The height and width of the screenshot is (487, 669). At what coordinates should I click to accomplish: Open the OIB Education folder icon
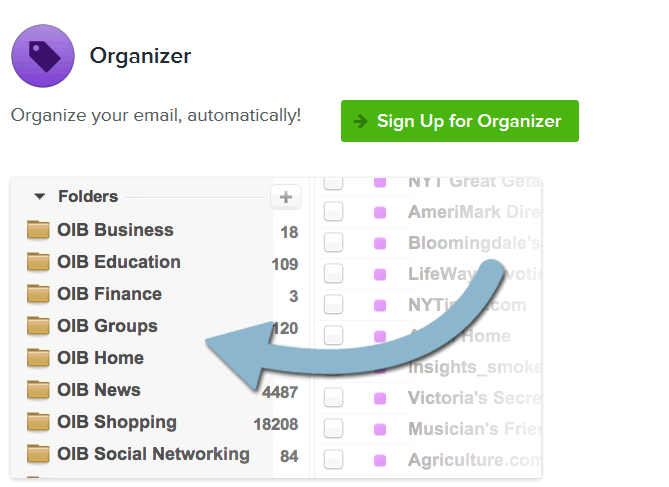coord(38,262)
